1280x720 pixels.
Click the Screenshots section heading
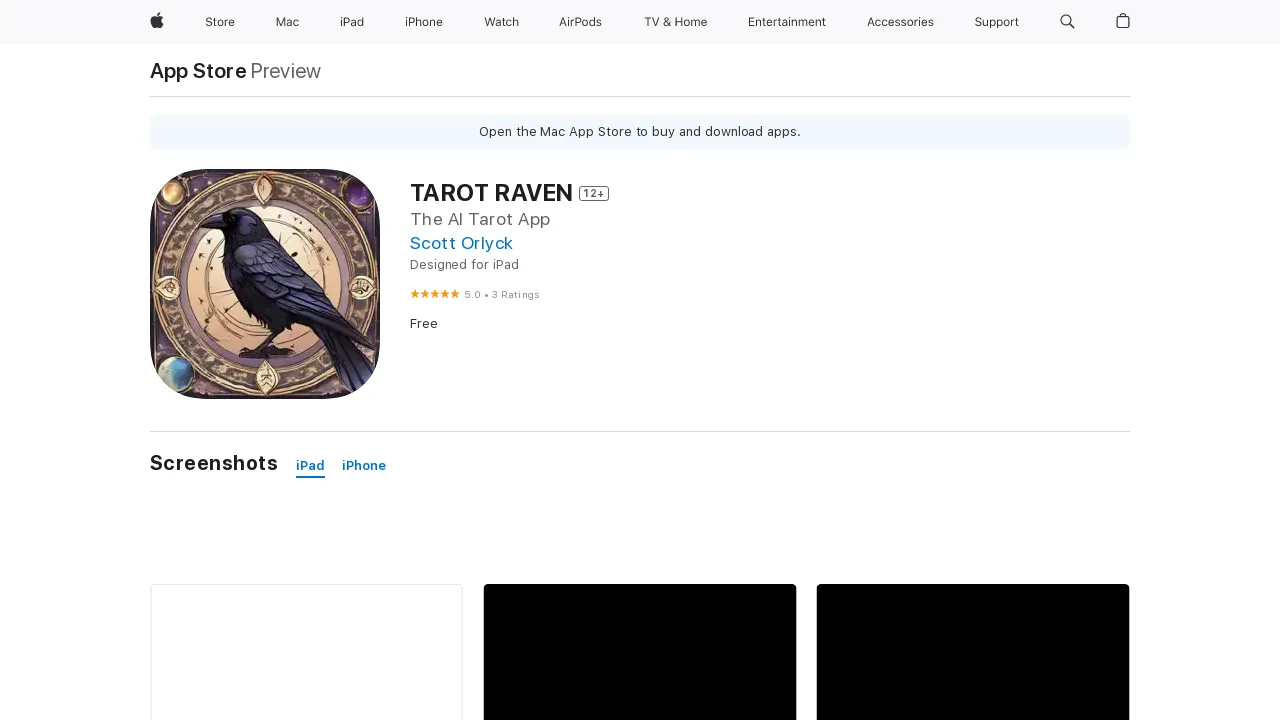click(x=214, y=463)
